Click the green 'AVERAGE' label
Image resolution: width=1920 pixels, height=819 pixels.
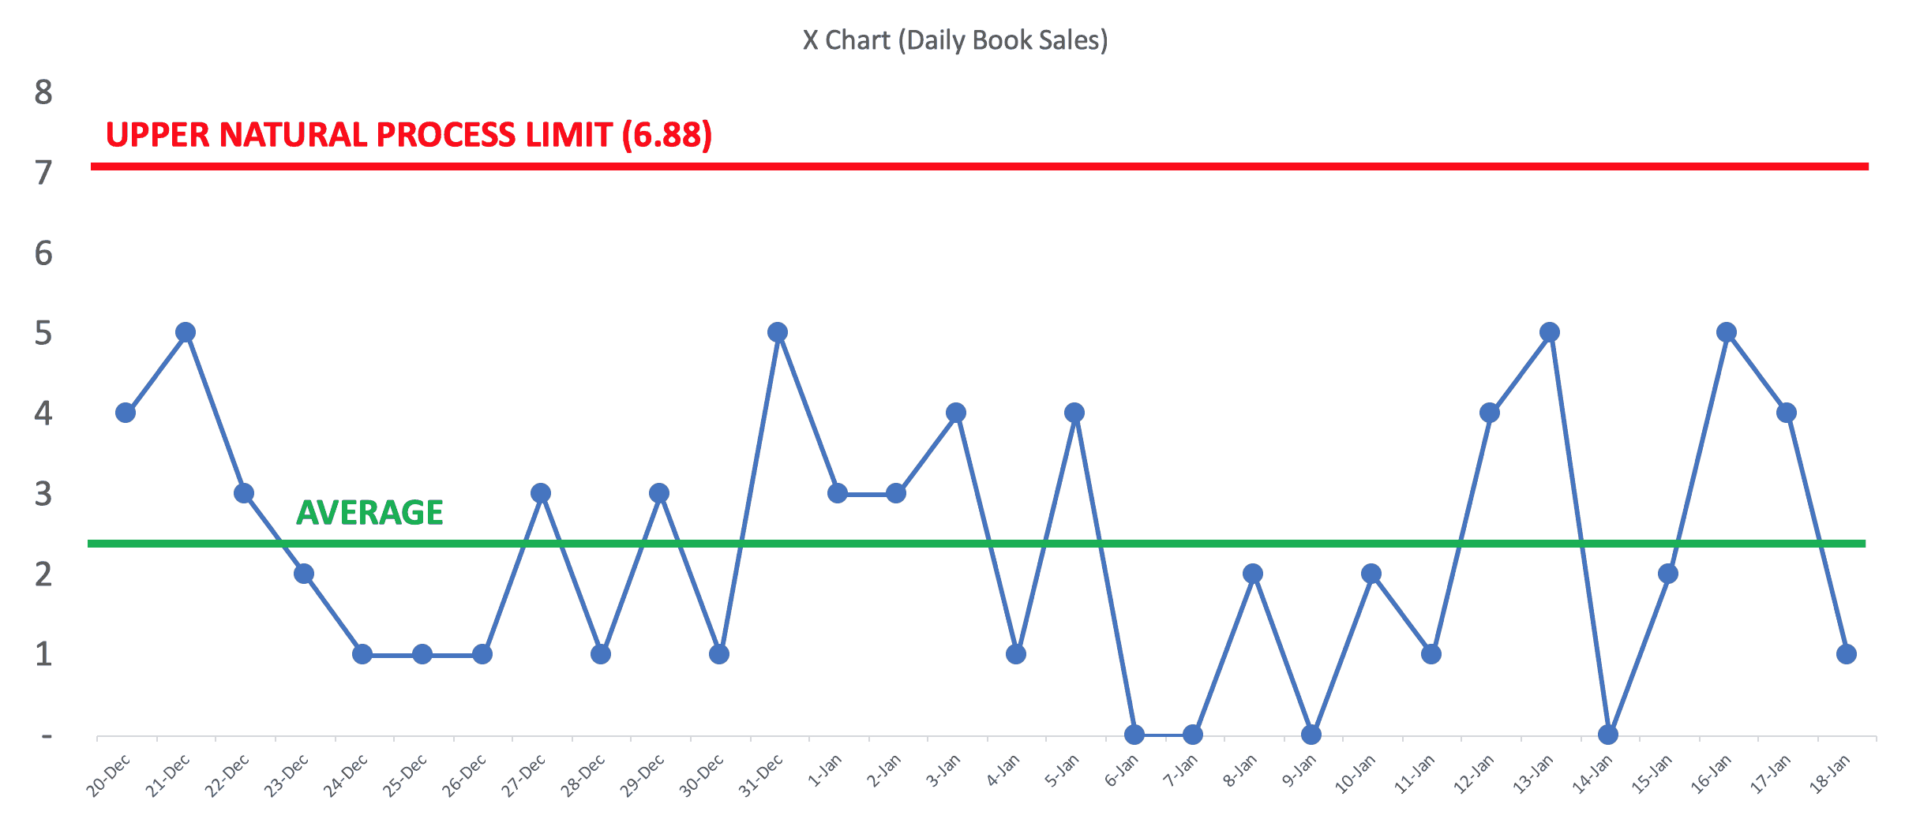point(369,512)
